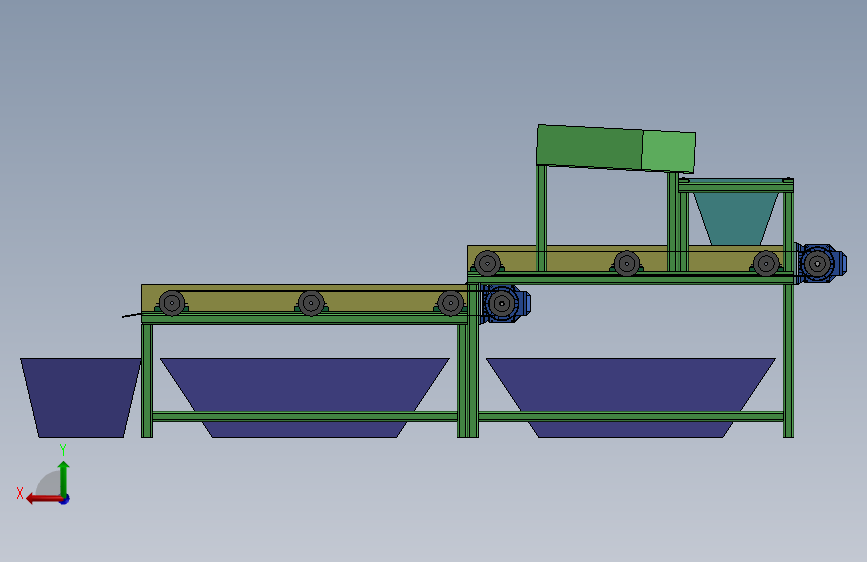867x562 pixels.
Task: Select the green hopper support frame top rail
Action: 736,188
